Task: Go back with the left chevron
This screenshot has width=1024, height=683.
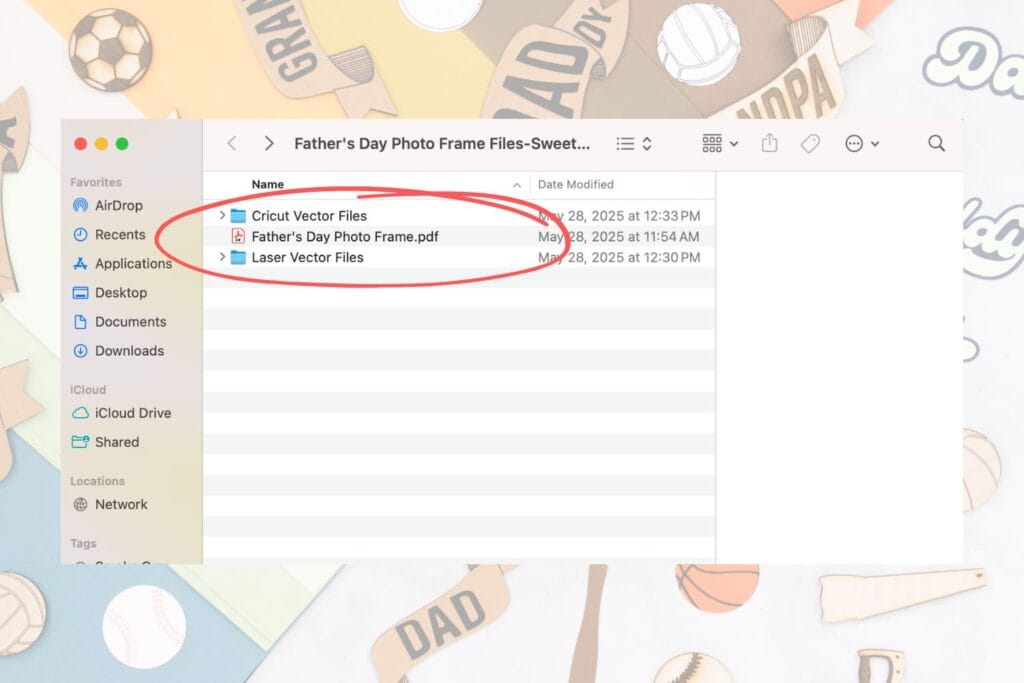Action: 232,144
